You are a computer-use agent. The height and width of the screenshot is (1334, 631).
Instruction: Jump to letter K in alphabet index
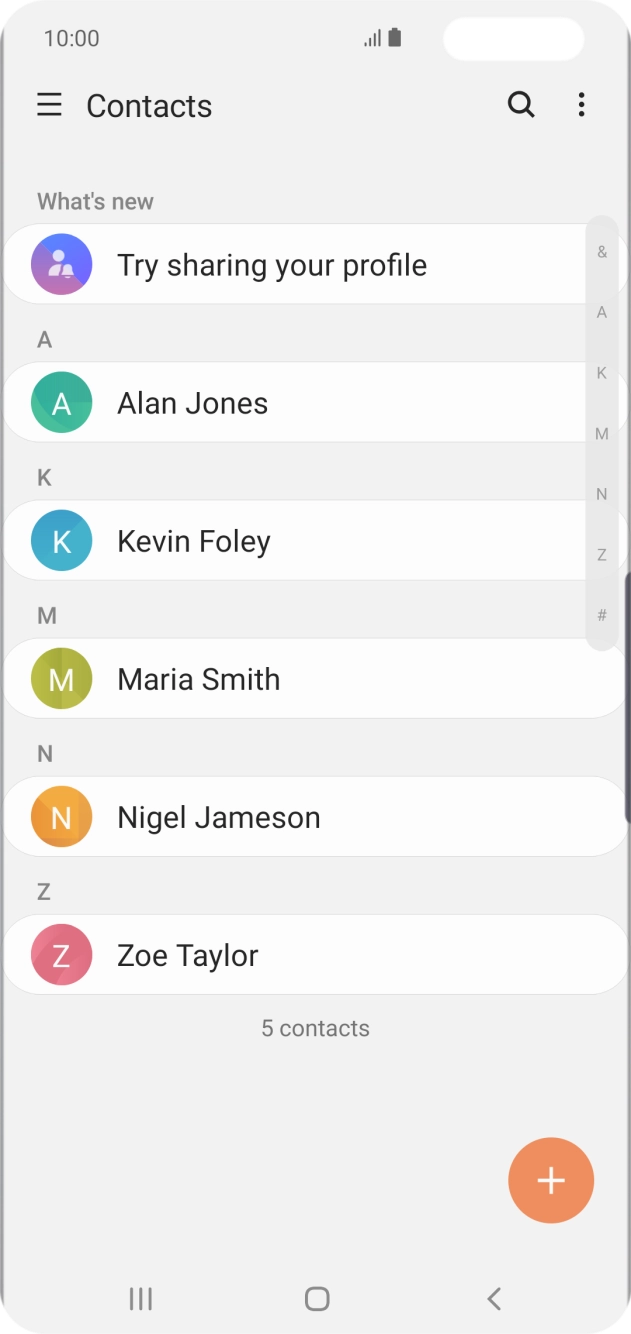(x=602, y=373)
